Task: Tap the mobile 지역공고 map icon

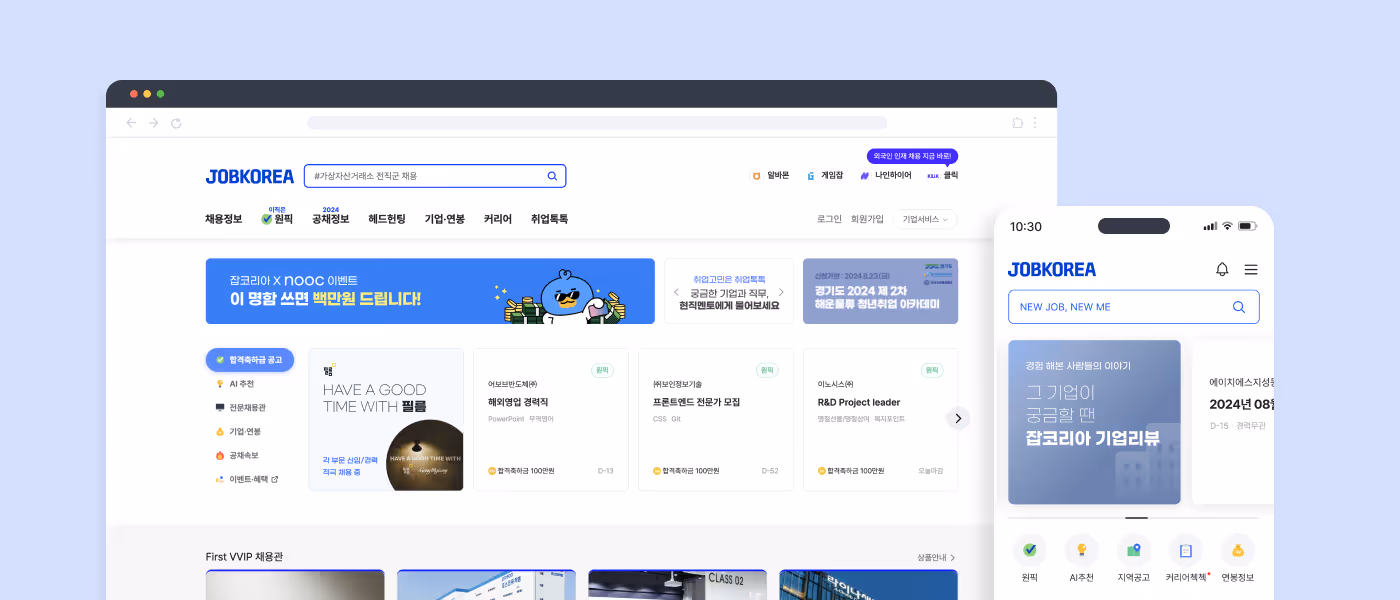Action: (x=1134, y=550)
